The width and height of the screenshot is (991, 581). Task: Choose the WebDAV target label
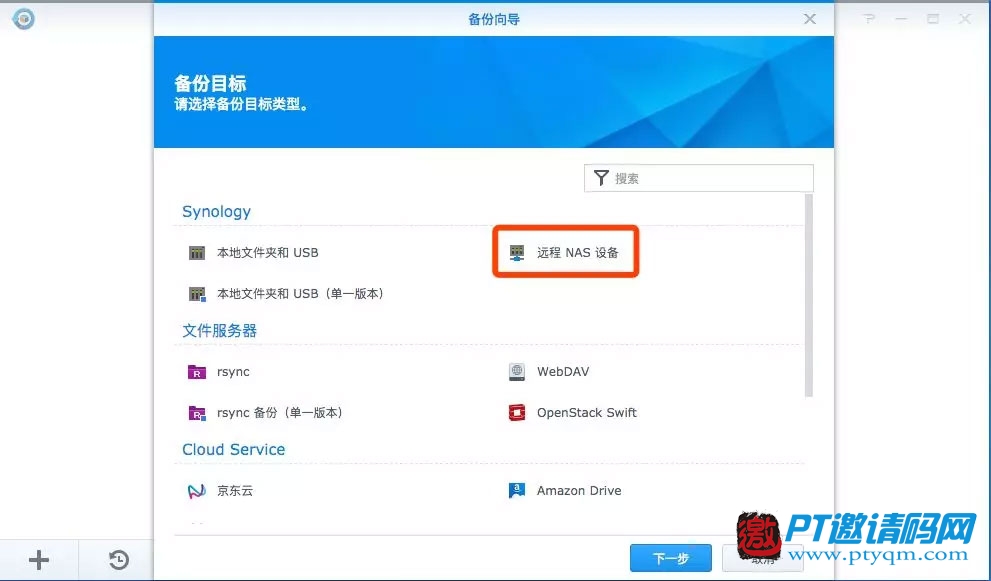[563, 372]
